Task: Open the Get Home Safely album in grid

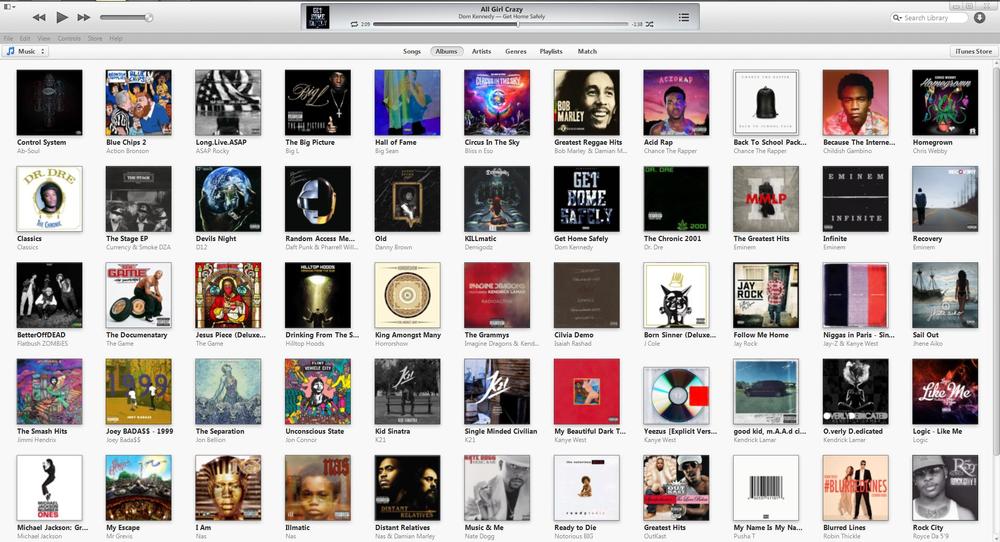Action: [587, 199]
